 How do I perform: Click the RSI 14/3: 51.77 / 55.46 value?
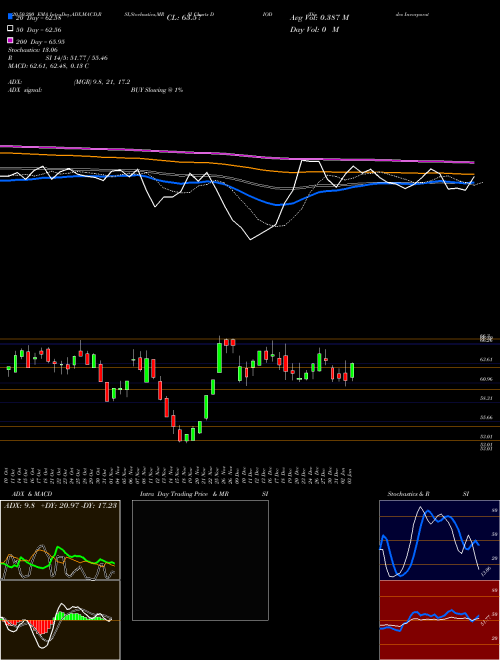click(77, 58)
